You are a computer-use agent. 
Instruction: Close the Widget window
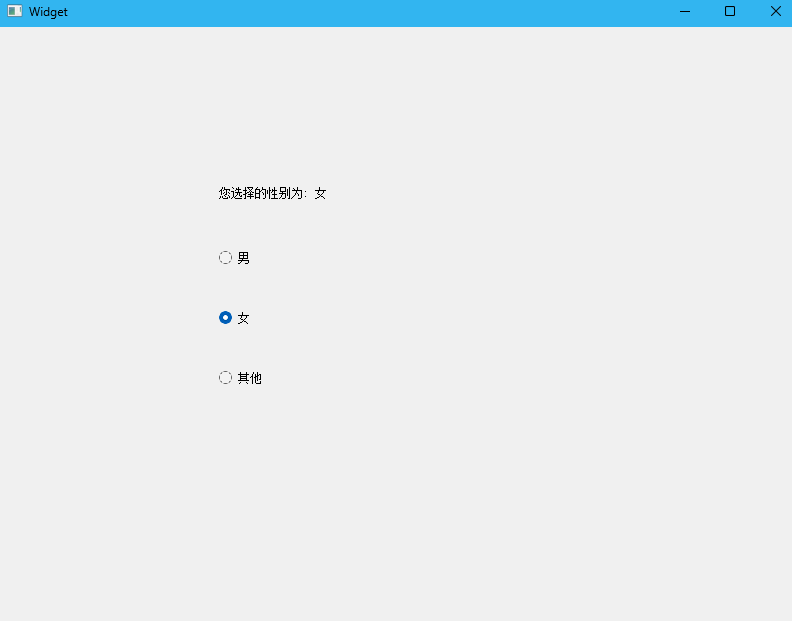tap(775, 12)
